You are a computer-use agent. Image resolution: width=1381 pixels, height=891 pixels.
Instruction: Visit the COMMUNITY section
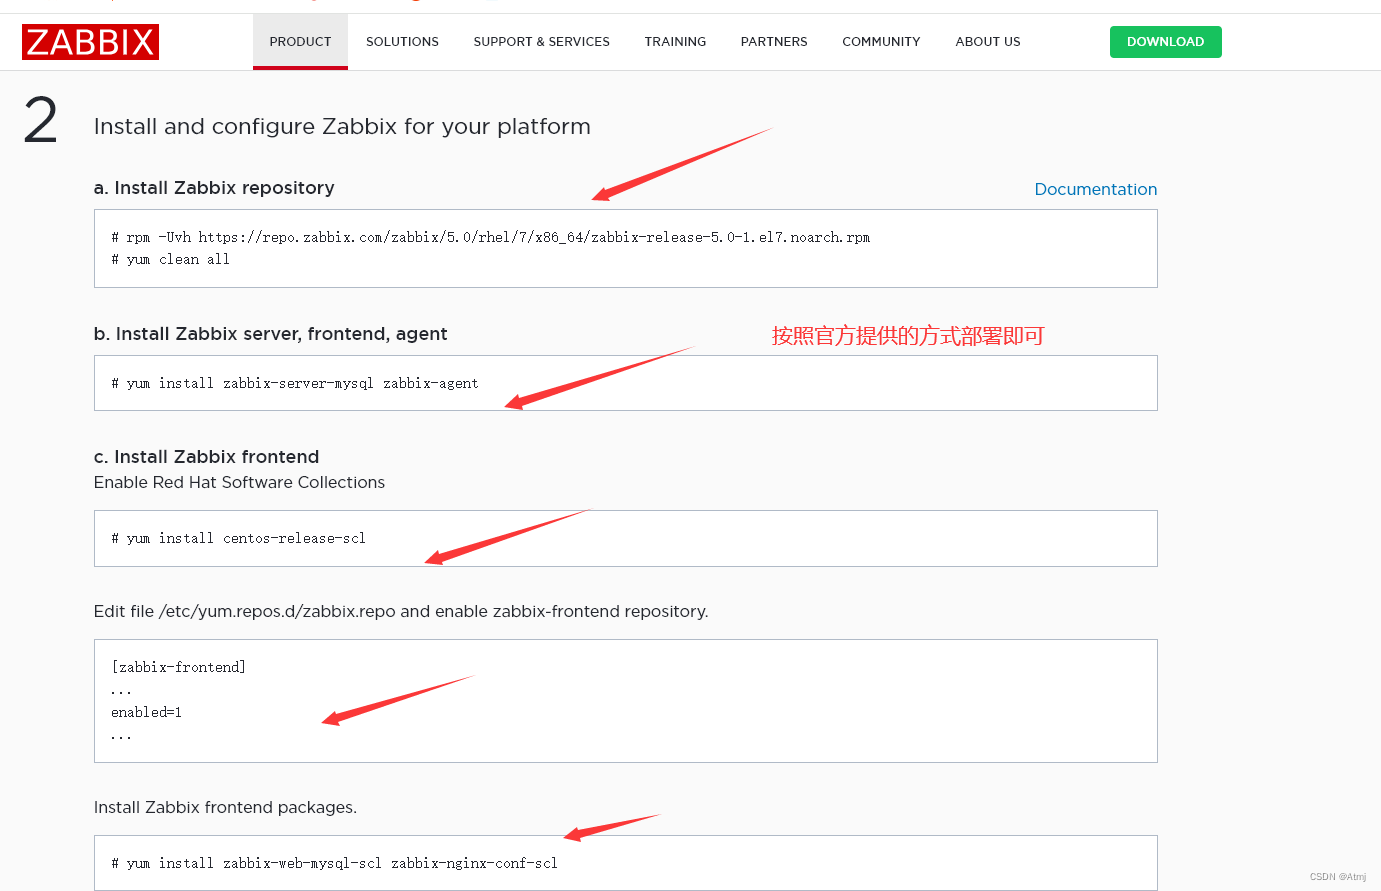pos(881,41)
